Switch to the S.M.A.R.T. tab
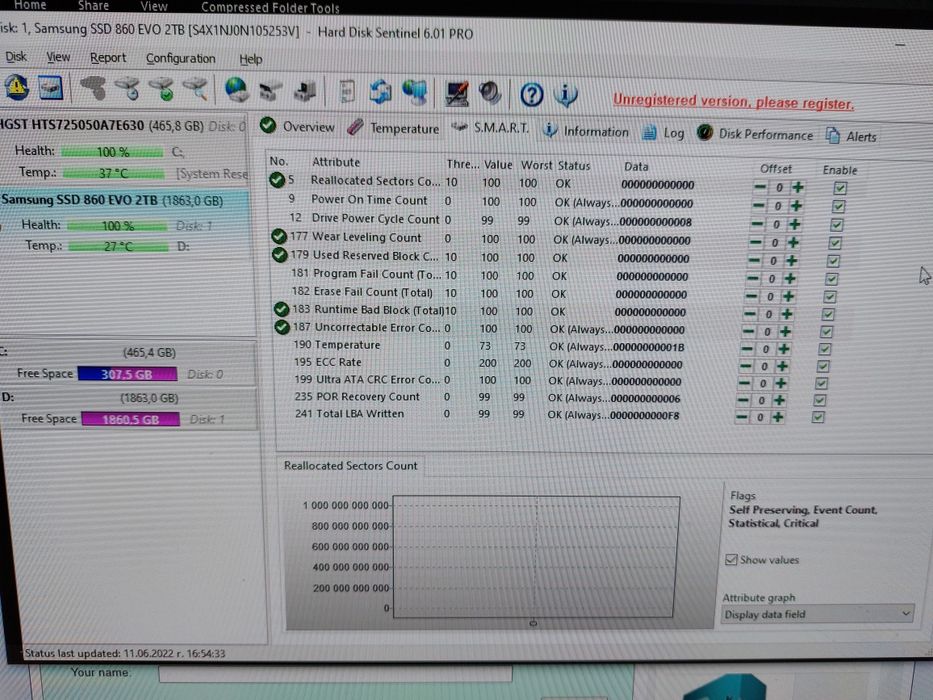Screen dimensions: 933x700 [490, 128]
